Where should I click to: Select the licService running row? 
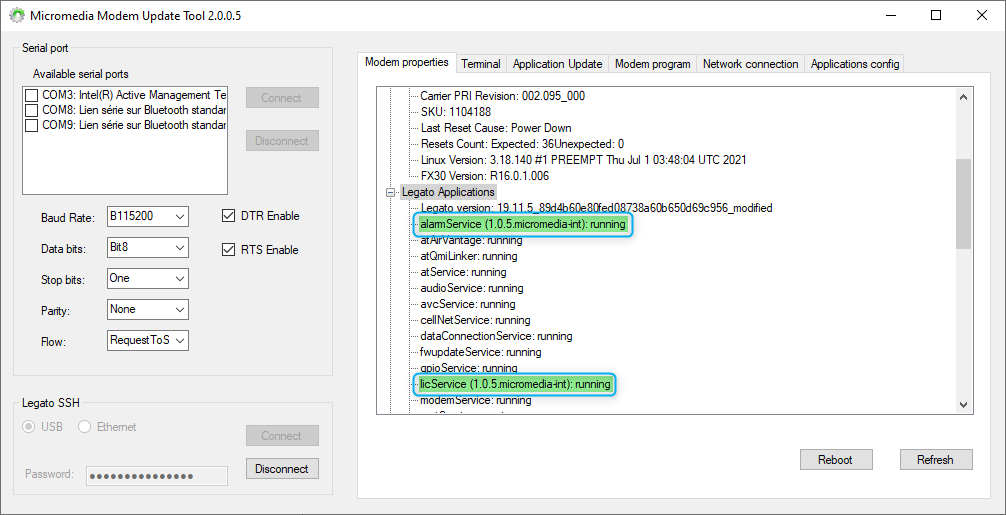[515, 384]
